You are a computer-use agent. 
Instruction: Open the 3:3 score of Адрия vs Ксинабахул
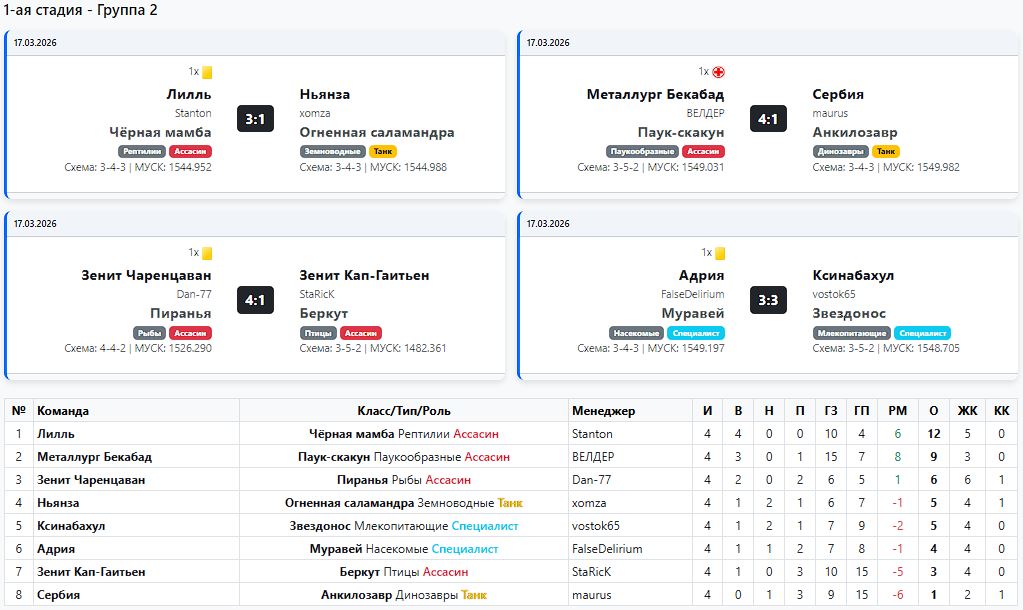[x=768, y=300]
